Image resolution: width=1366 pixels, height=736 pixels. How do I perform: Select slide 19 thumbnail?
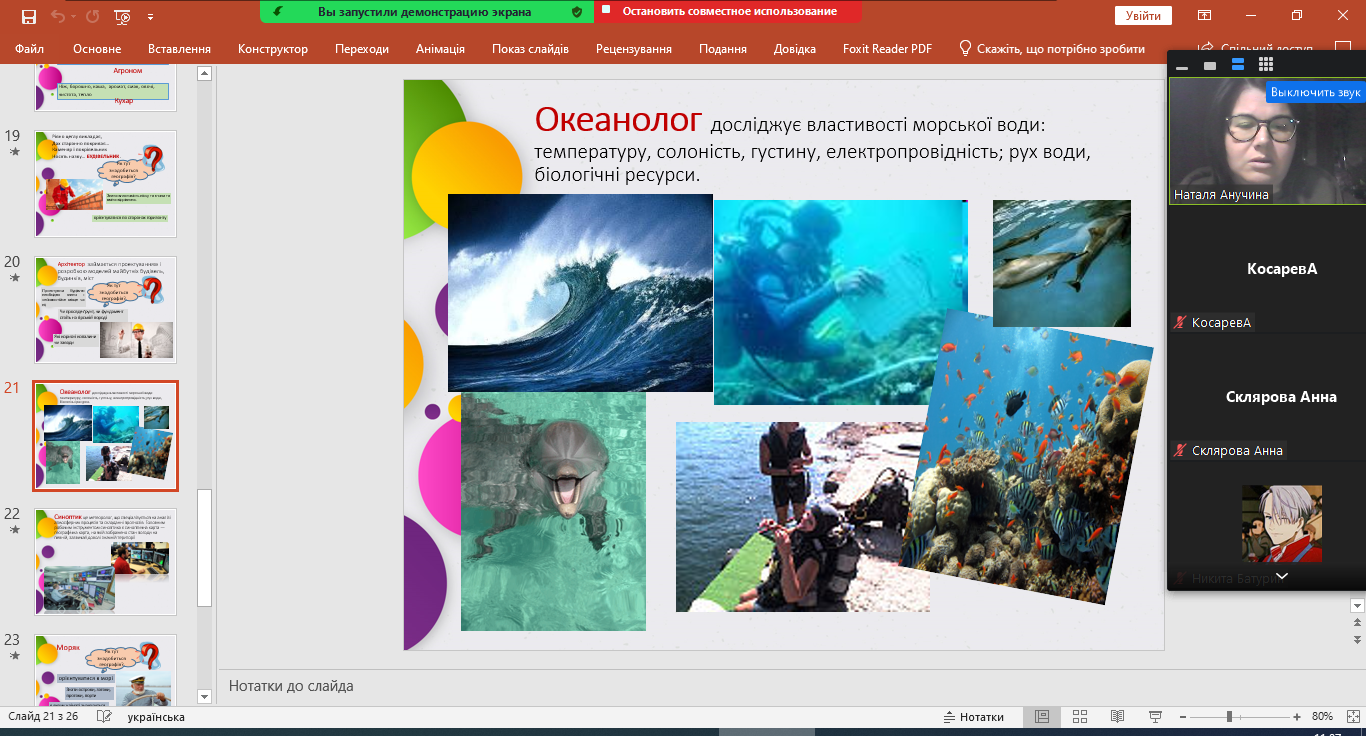click(x=105, y=183)
